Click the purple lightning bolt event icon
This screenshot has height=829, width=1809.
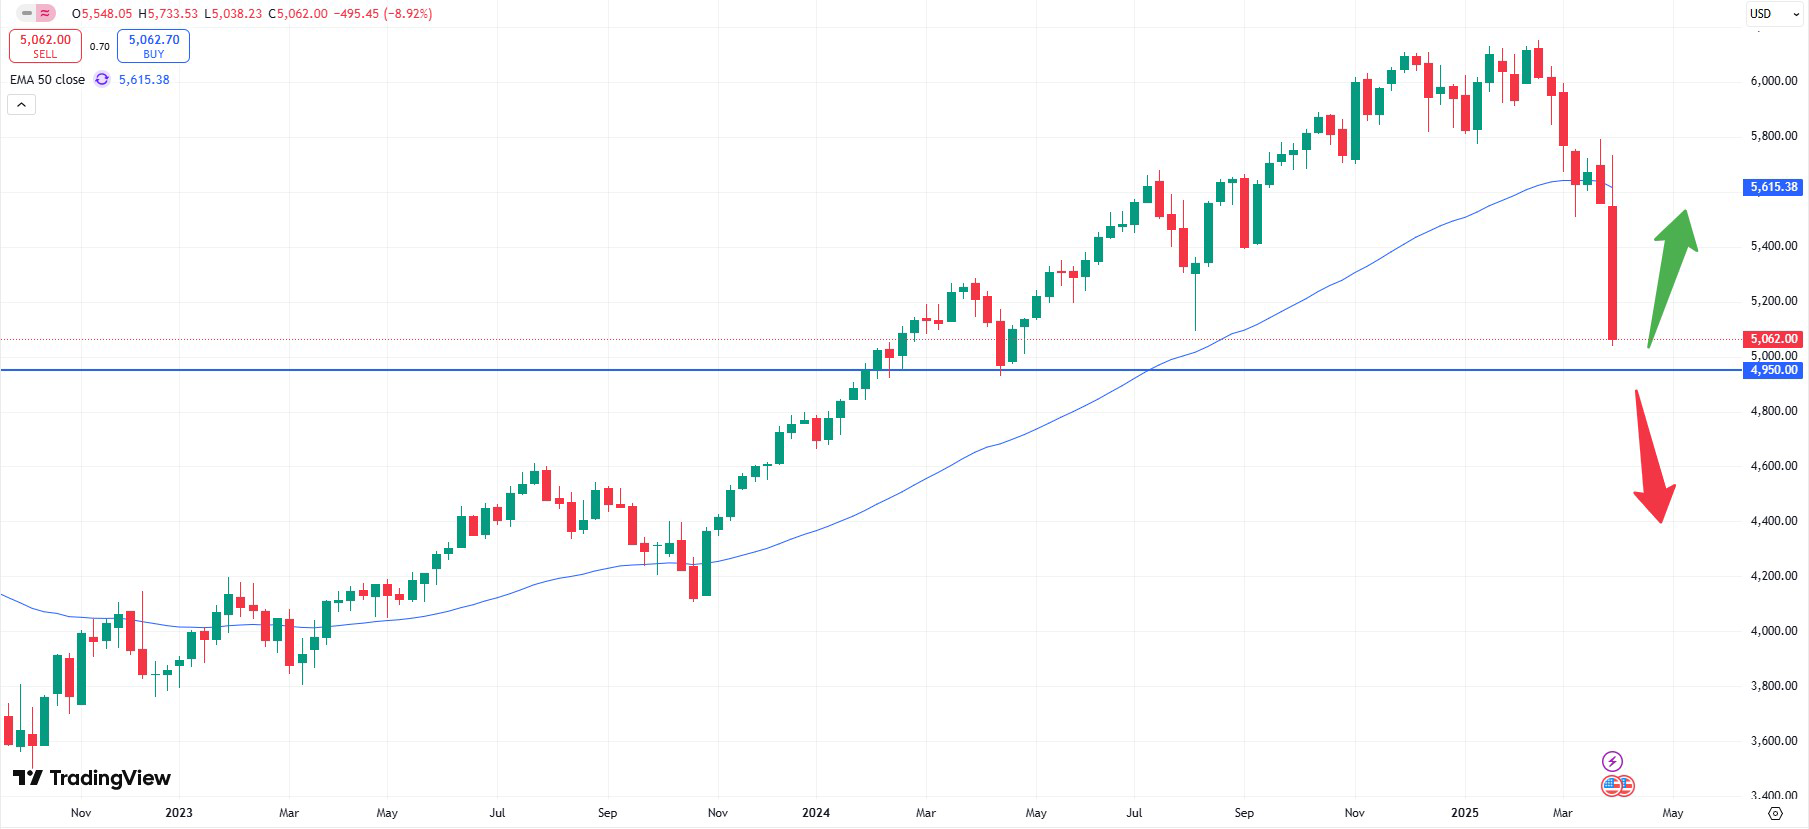click(x=1612, y=762)
